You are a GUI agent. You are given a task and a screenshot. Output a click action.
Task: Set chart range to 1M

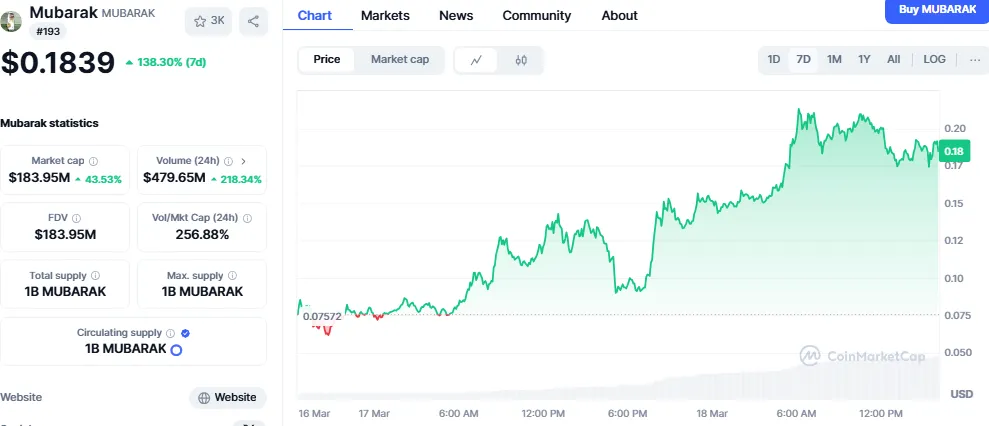[834, 59]
